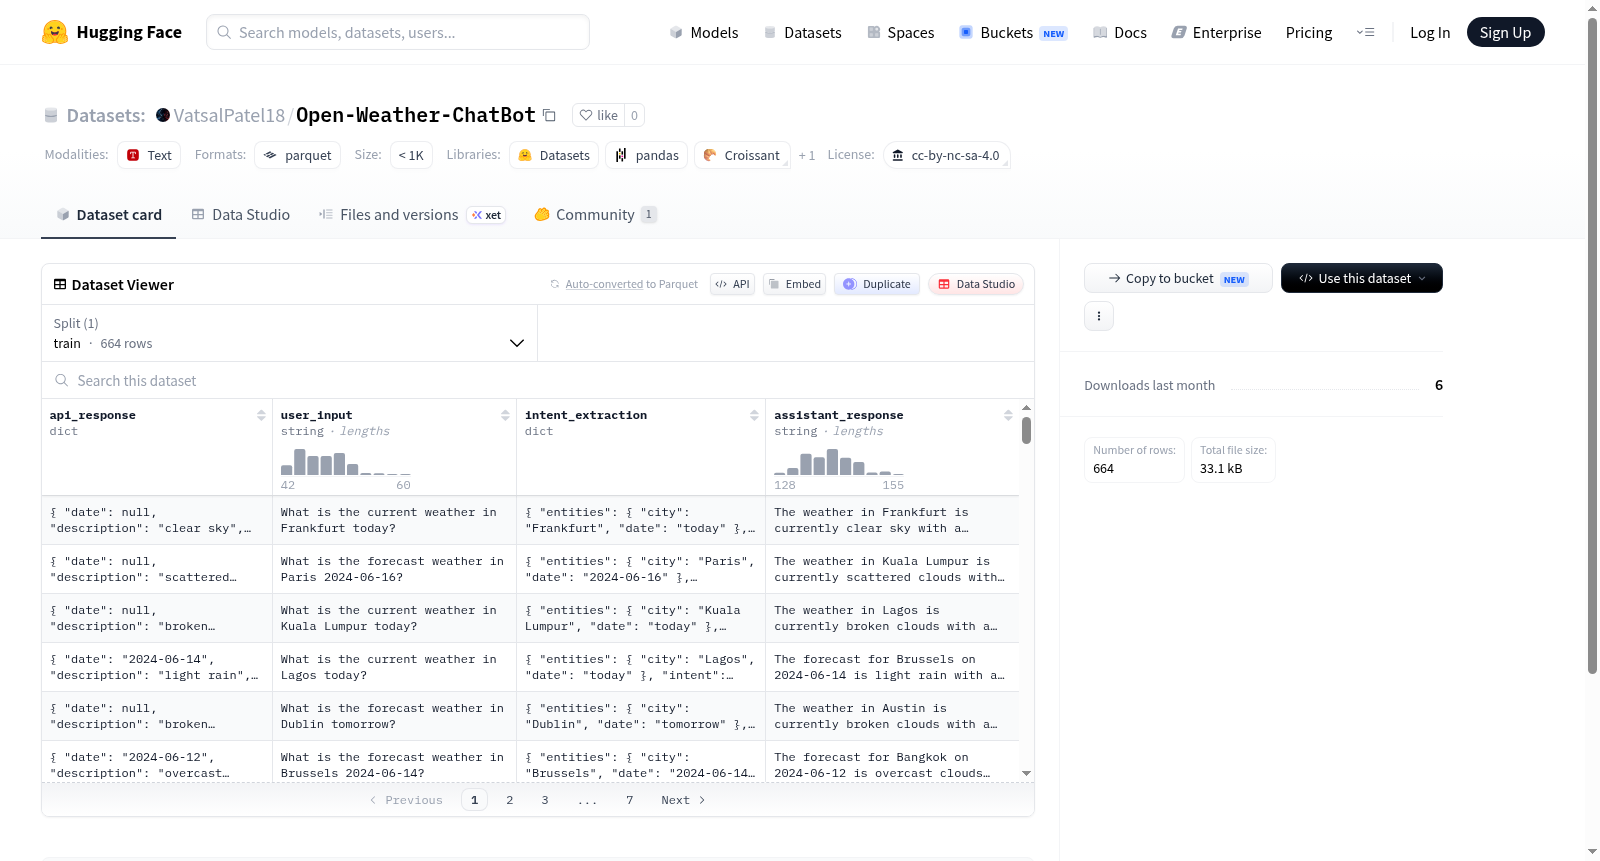Like the dataset with the heart button
Viewport: 1600px width, 861px height.
[599, 115]
